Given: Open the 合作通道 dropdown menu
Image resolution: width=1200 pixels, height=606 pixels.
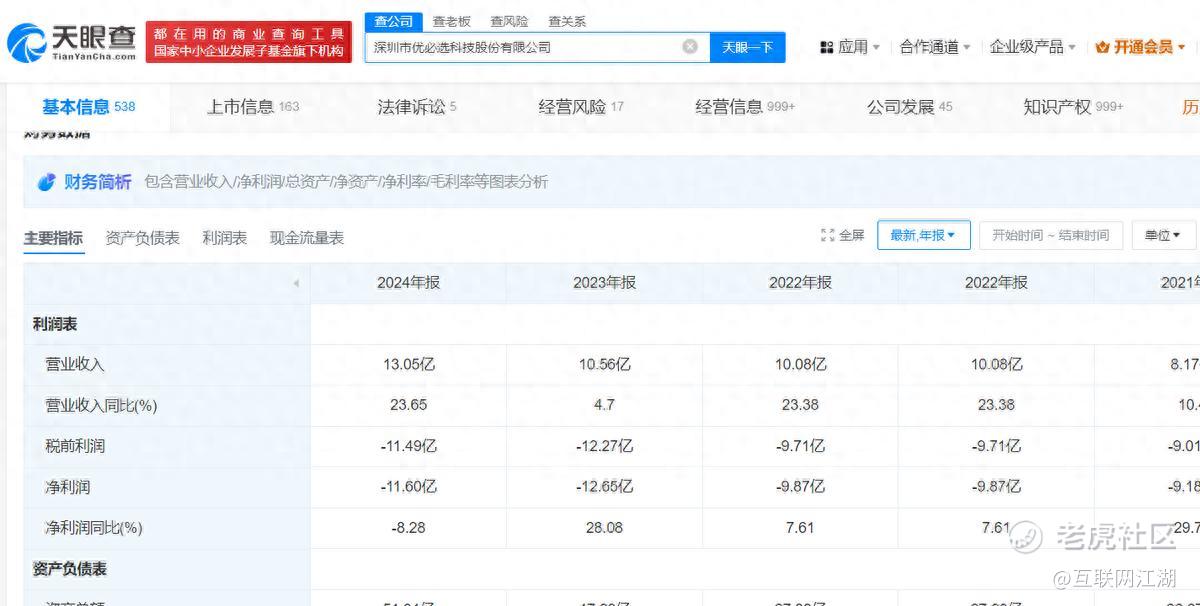Looking at the screenshot, I should pos(935,47).
